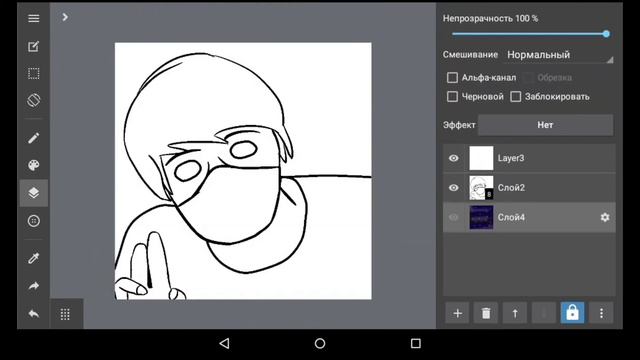Image resolution: width=640 pixels, height=360 pixels.
Task: Click the Эффект Нет button
Action: [545, 125]
